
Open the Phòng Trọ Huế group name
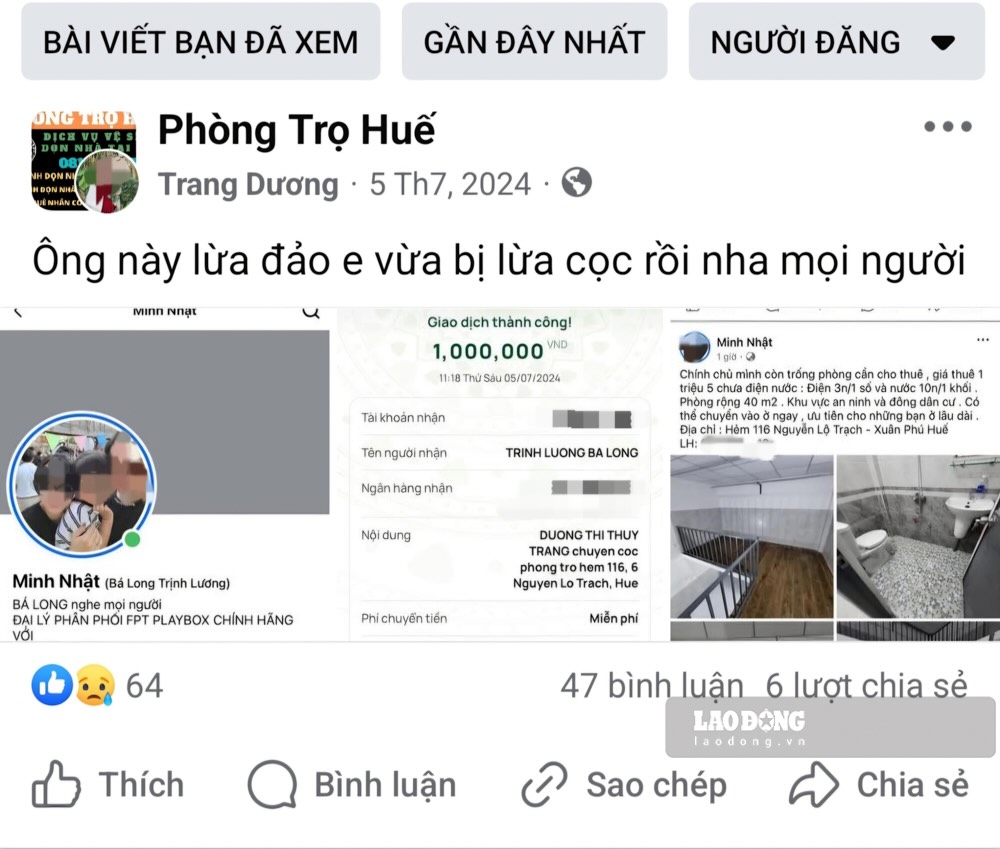[297, 130]
